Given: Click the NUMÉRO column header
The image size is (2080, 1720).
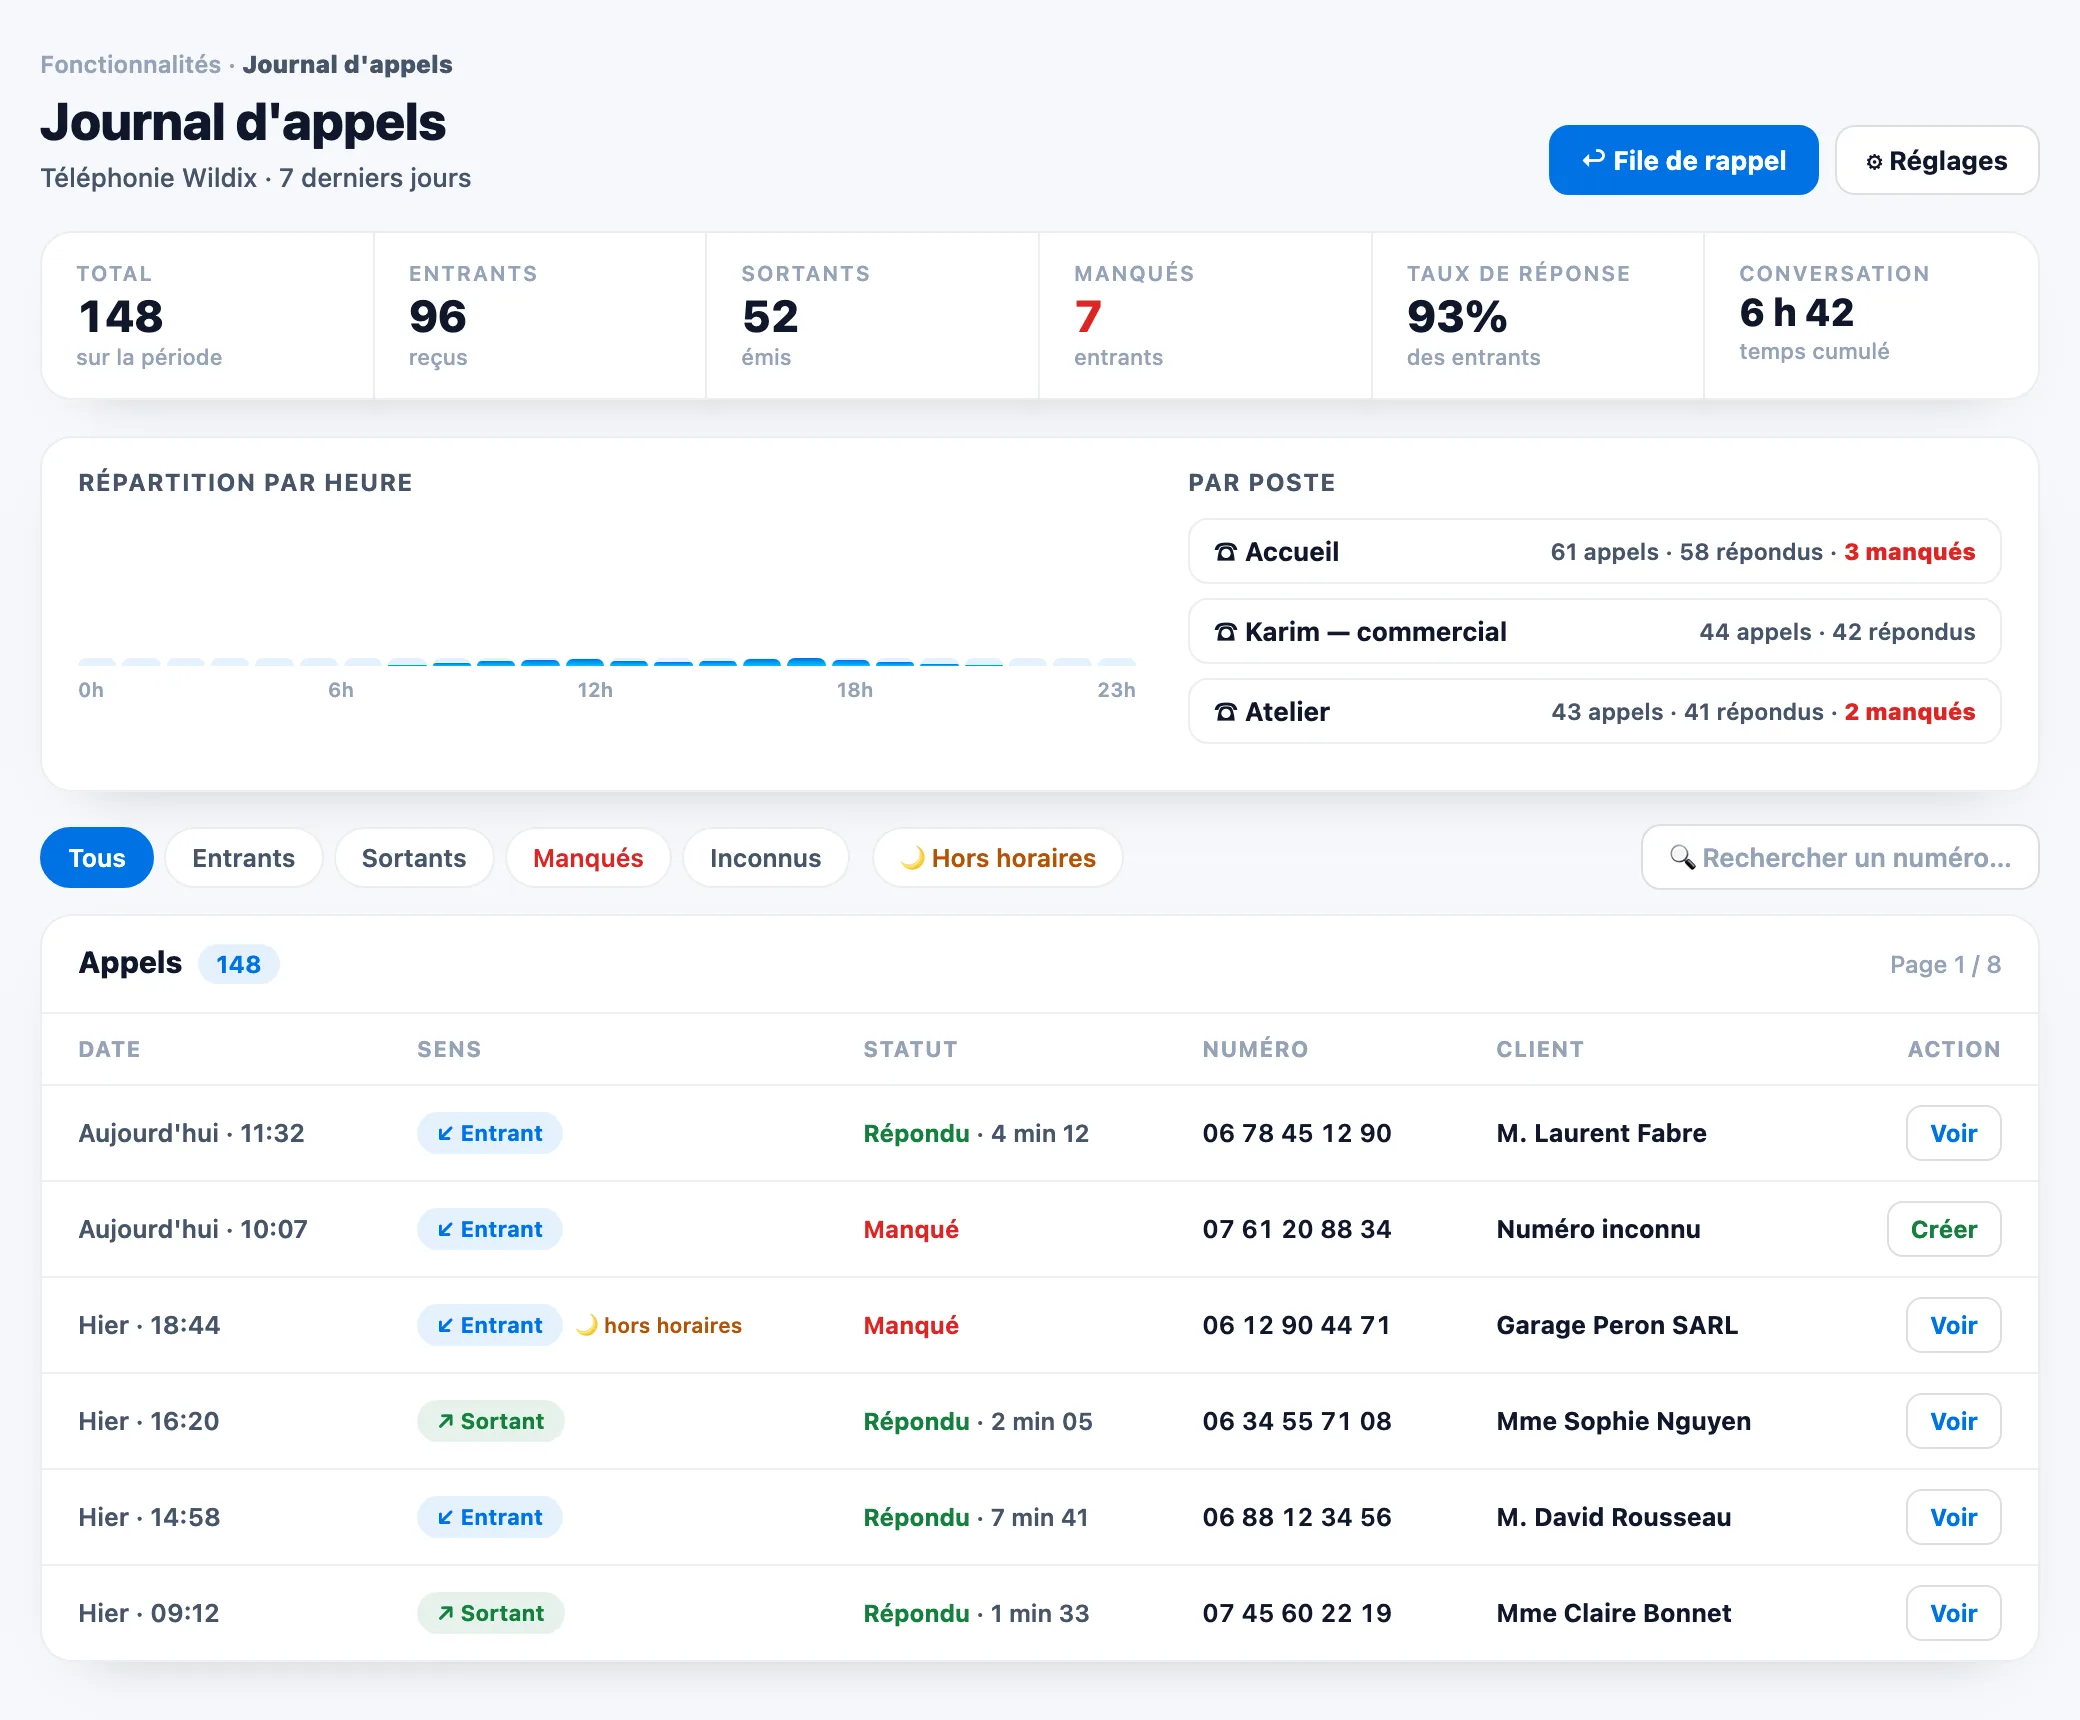Looking at the screenshot, I should coord(1255,1049).
